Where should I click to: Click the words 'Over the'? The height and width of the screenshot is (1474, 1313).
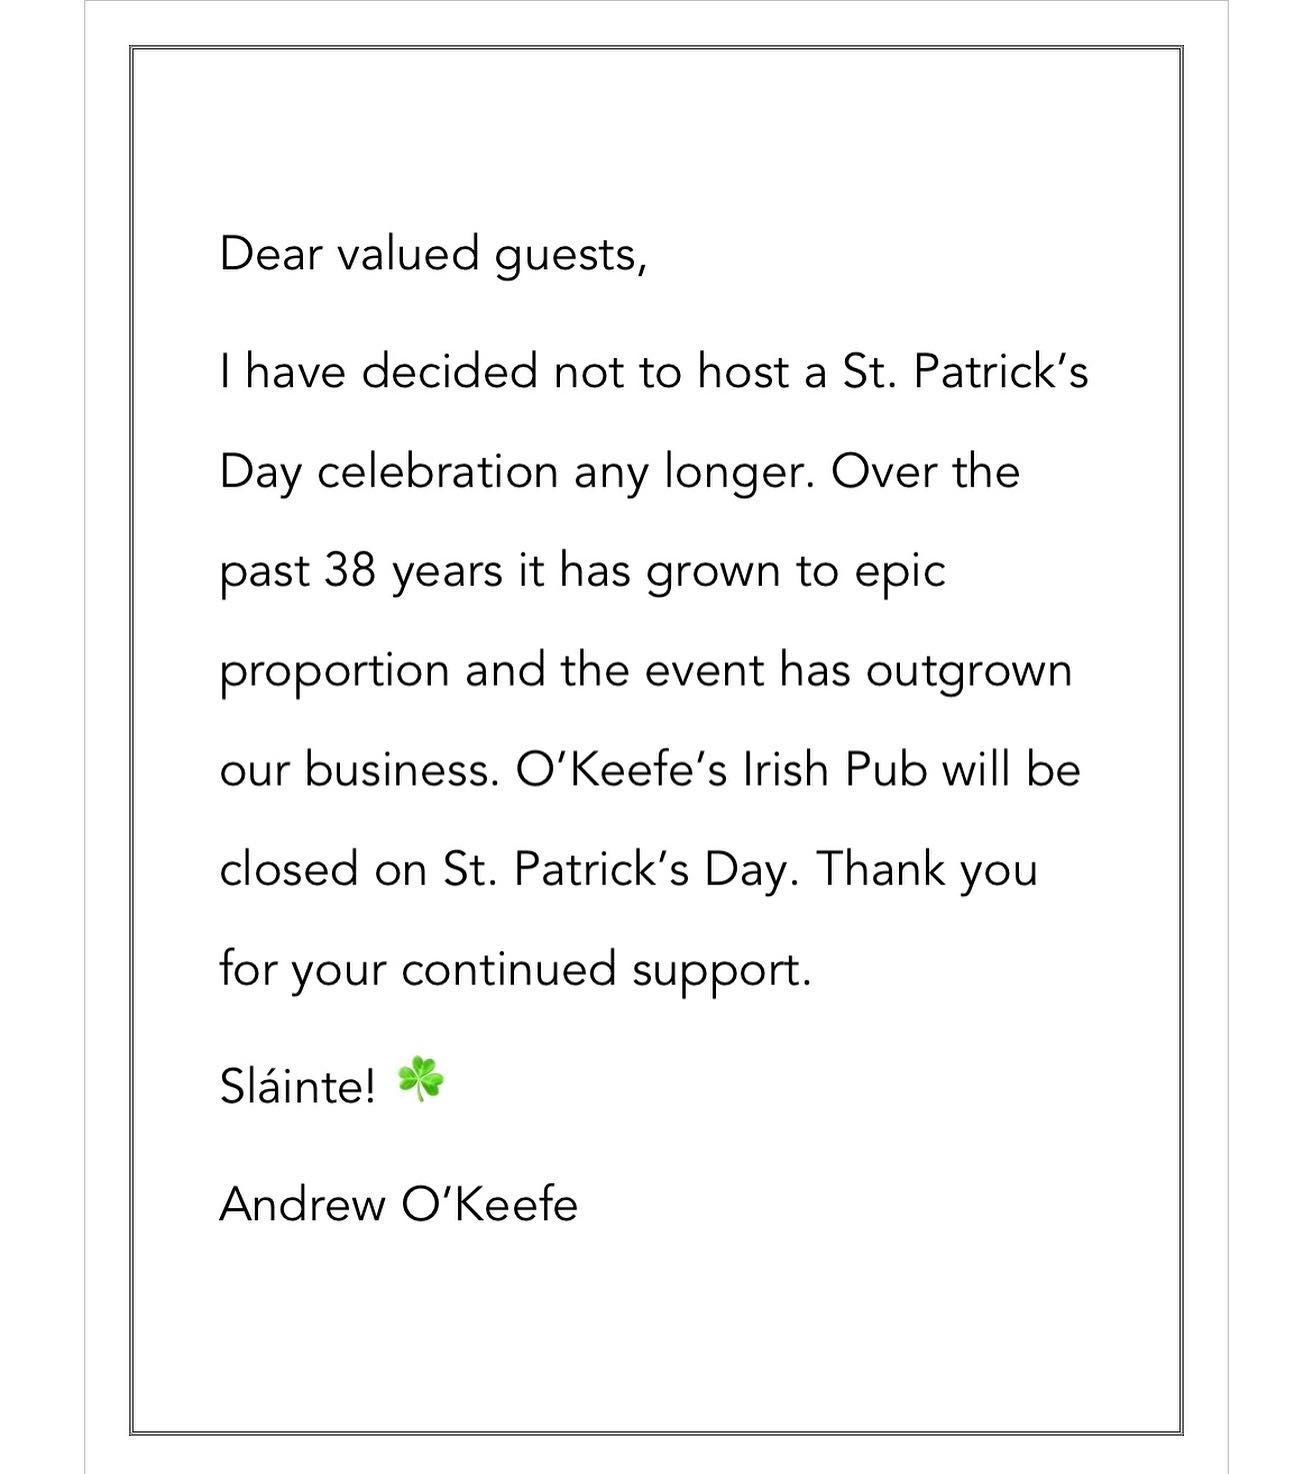(x=925, y=471)
